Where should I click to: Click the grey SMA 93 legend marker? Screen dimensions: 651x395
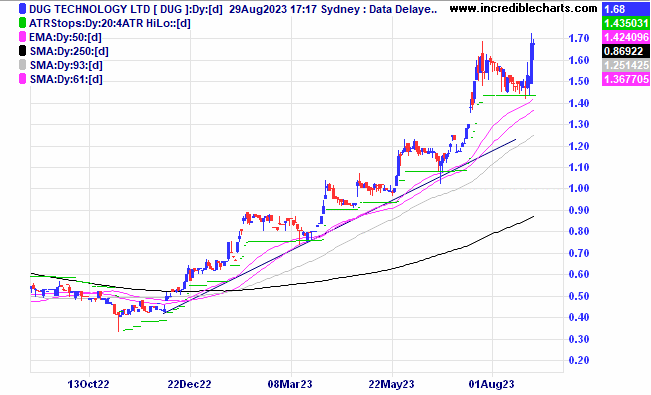click(22, 65)
